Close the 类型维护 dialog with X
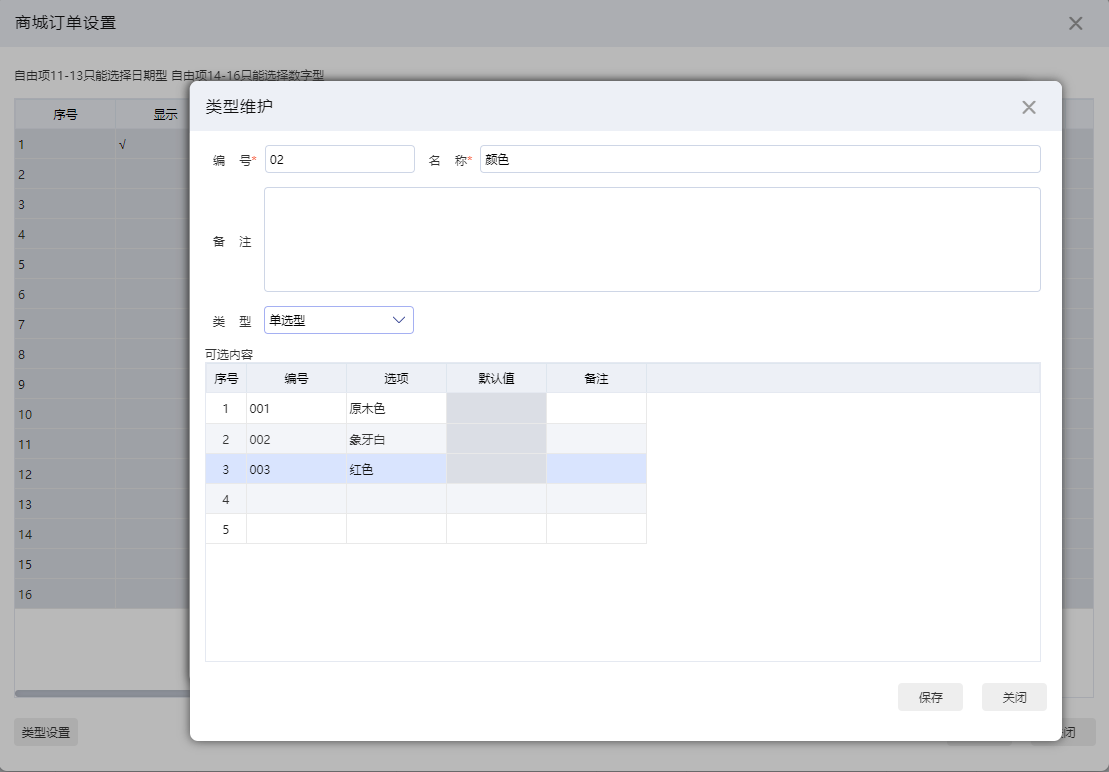Screen dimensions: 1109x772 pyautogui.click(x=1028, y=107)
